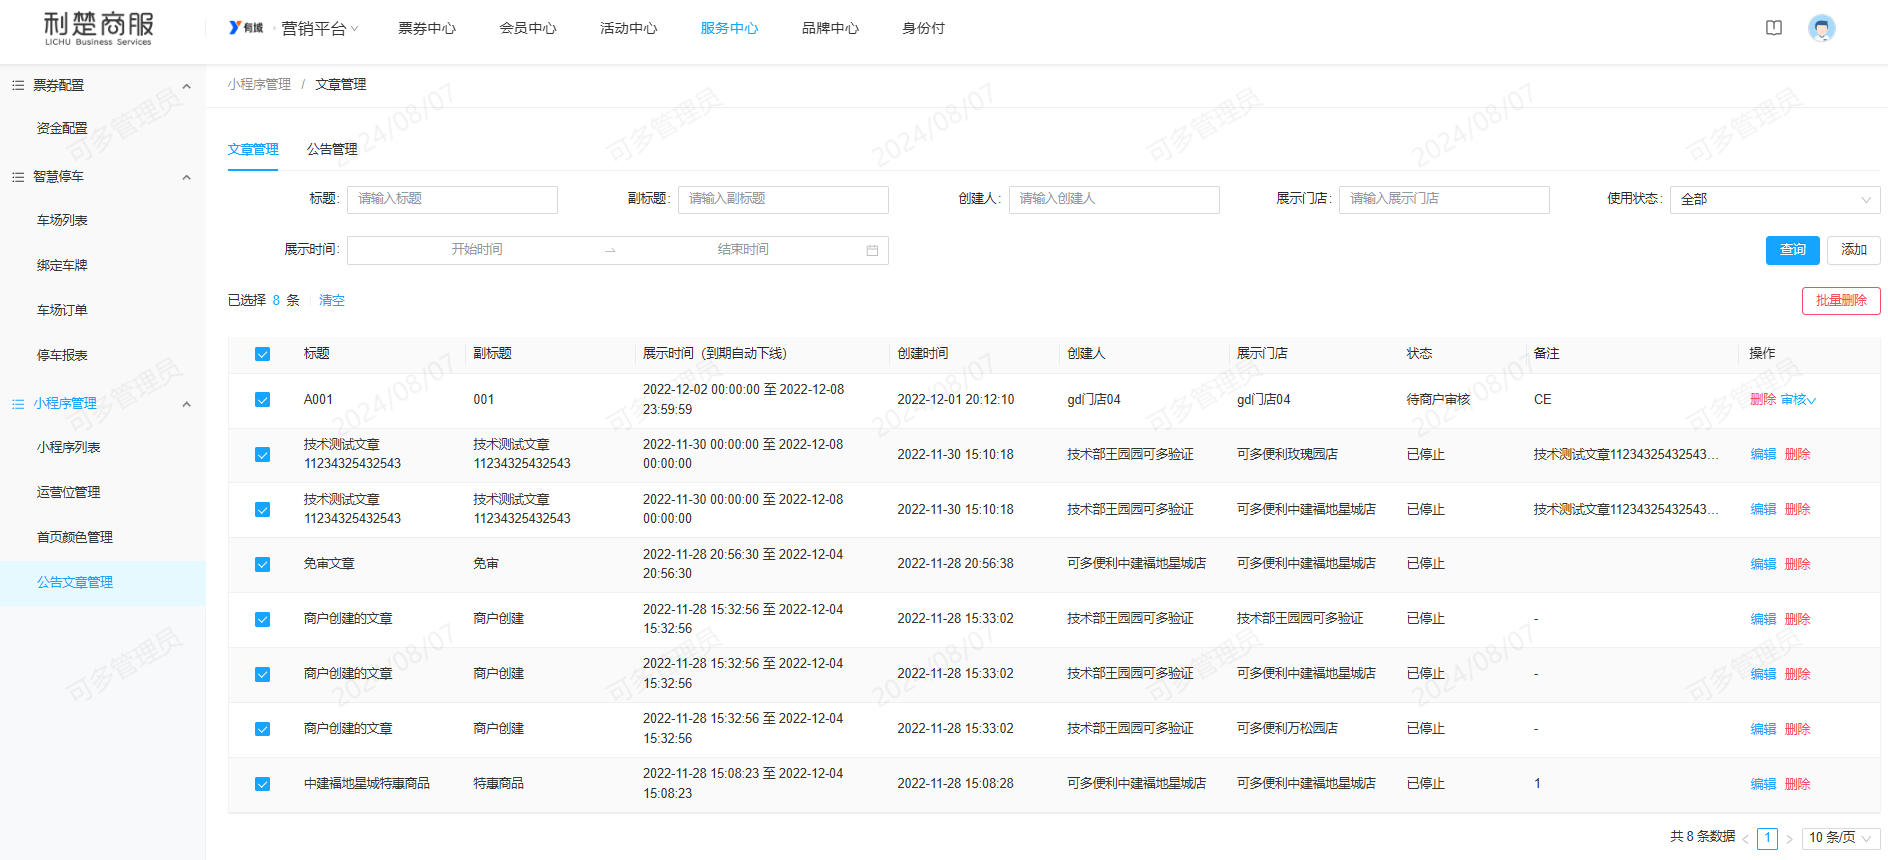
Task: Click the 创建时间 column header
Action: [922, 354]
